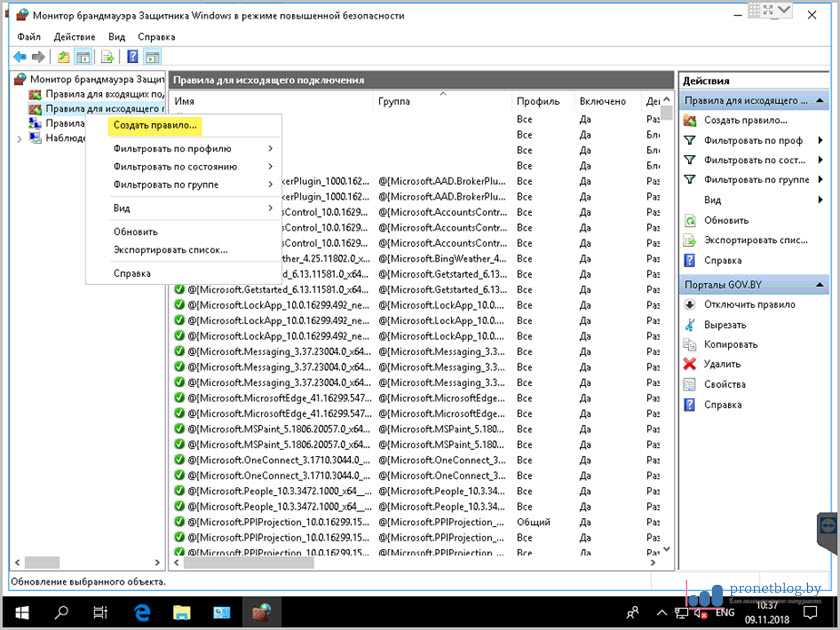Viewport: 840px width, 630px height.
Task: Expand the Наблюдение tree node
Action: [x=20, y=139]
